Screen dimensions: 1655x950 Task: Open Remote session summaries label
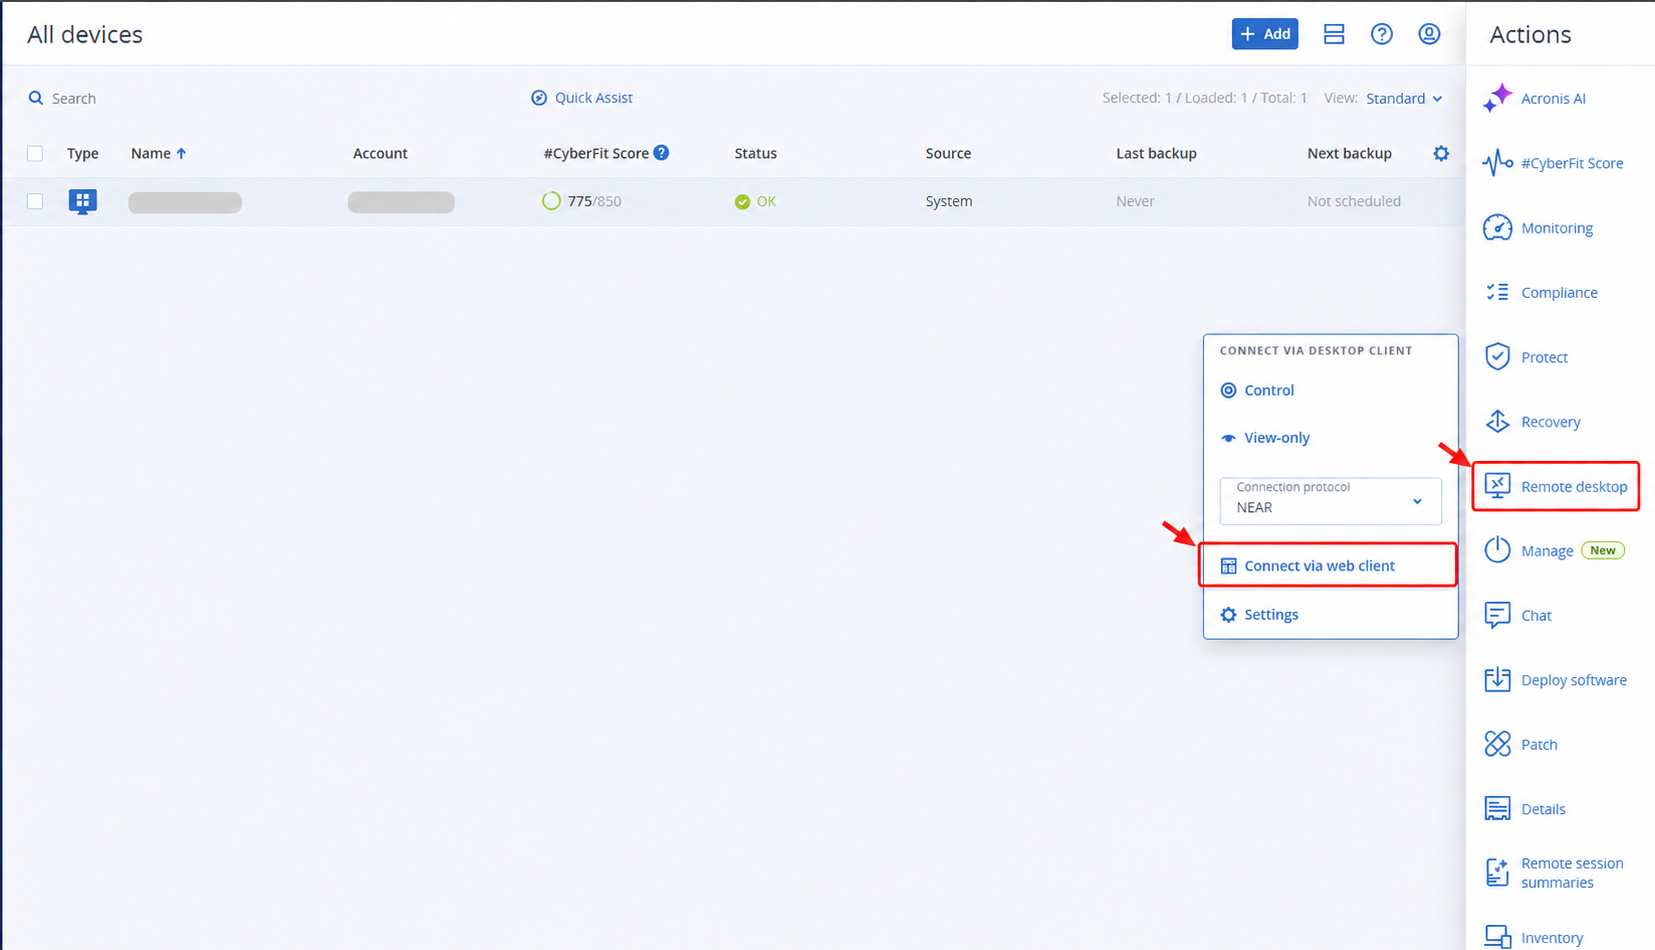[x=1572, y=873]
